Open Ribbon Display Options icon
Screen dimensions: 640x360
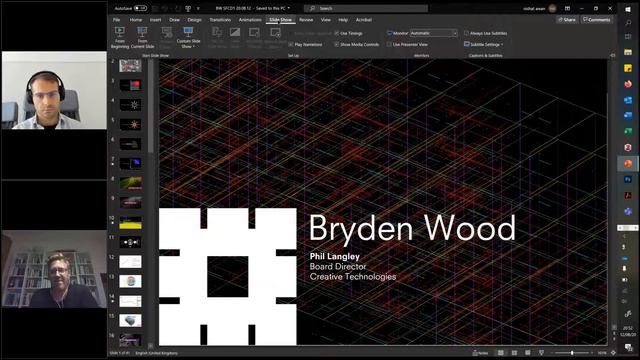click(x=567, y=8)
